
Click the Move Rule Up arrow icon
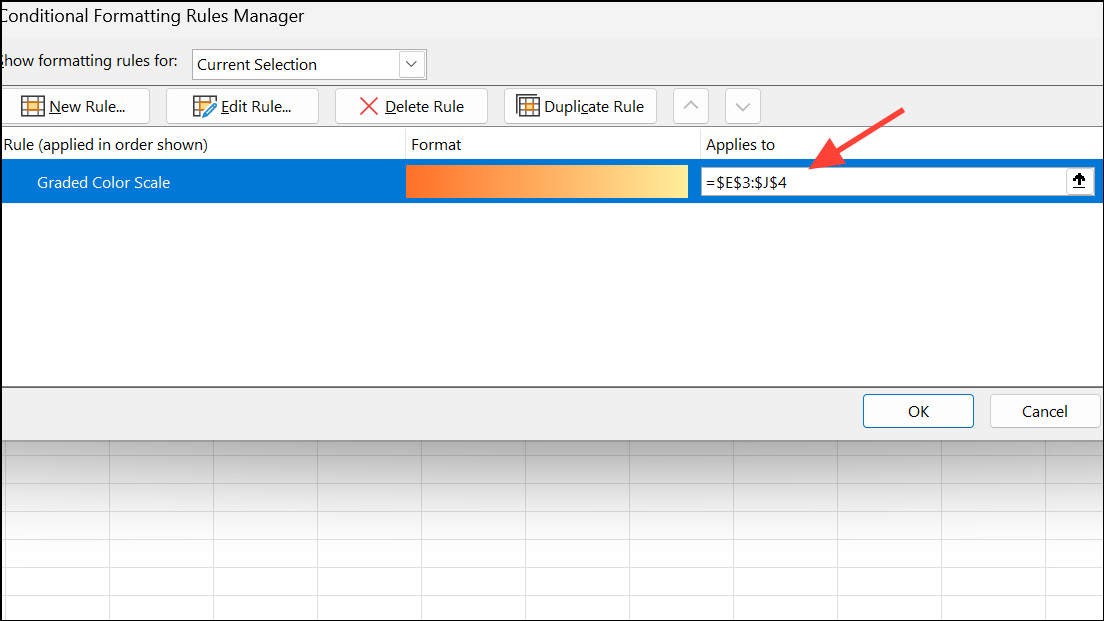(x=690, y=105)
